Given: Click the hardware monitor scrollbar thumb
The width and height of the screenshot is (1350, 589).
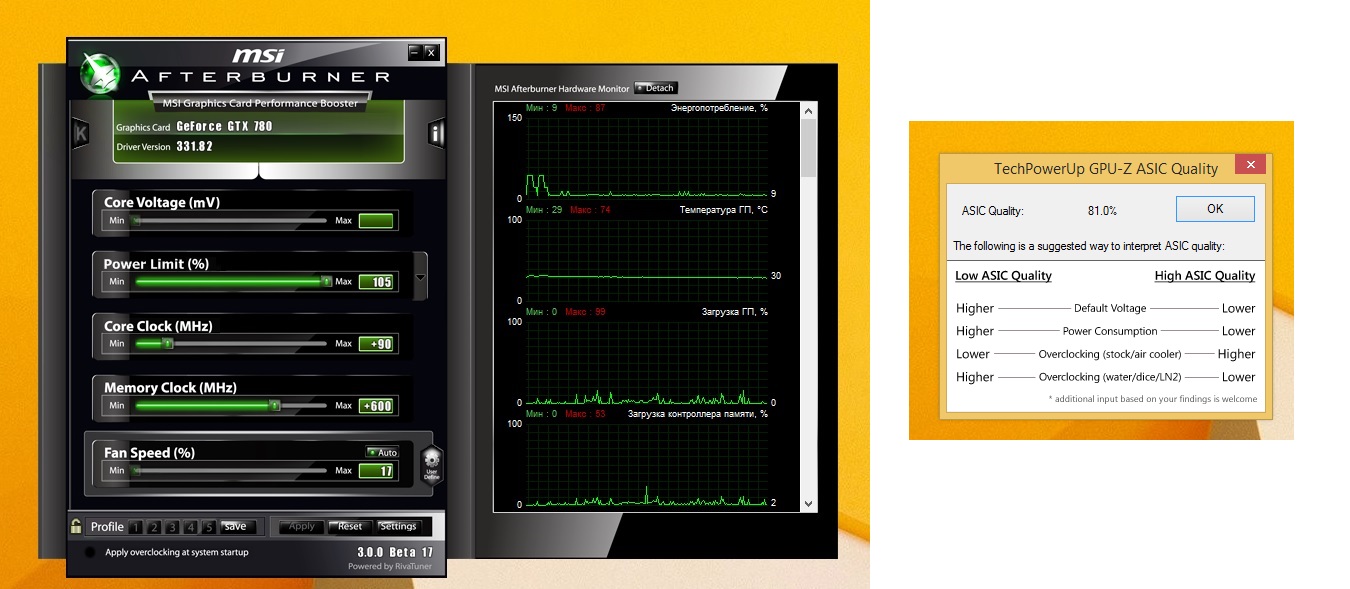Looking at the screenshot, I should (809, 149).
